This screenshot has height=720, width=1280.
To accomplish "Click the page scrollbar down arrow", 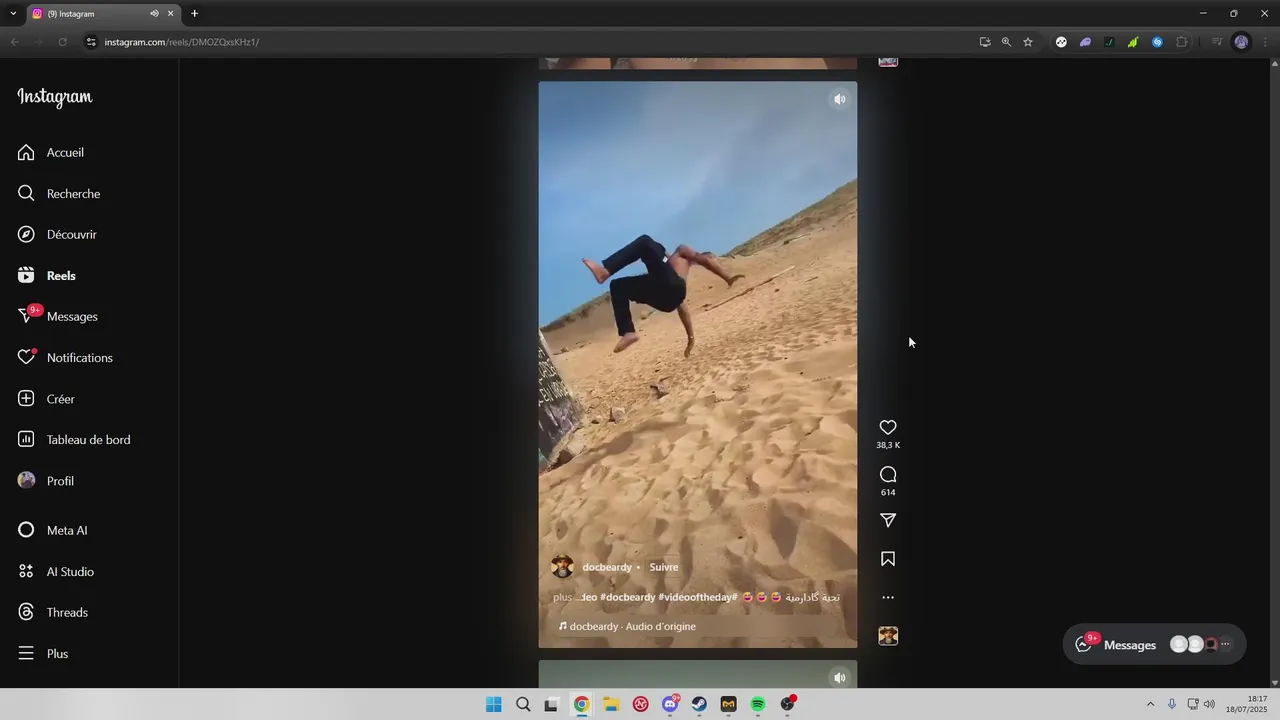I will click(1274, 683).
